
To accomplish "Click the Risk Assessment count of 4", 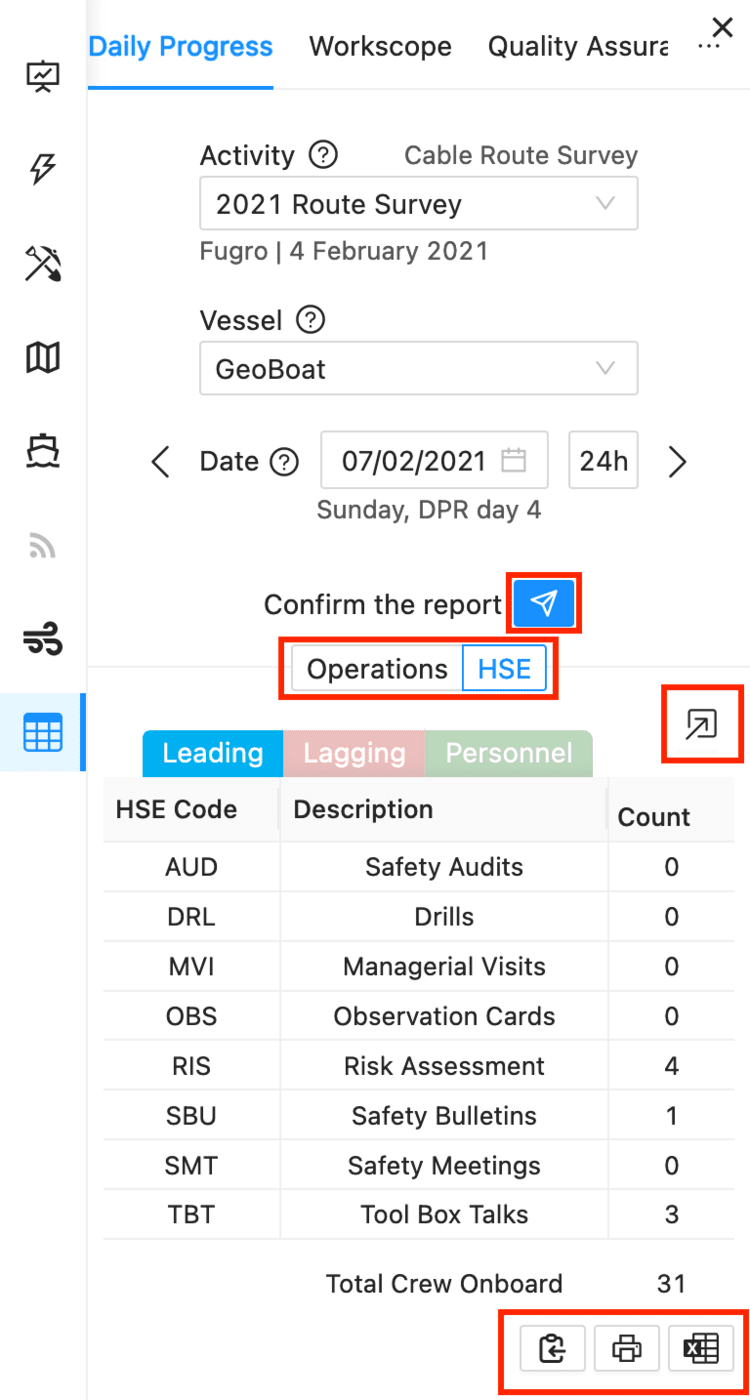I will pyautogui.click(x=671, y=1066).
